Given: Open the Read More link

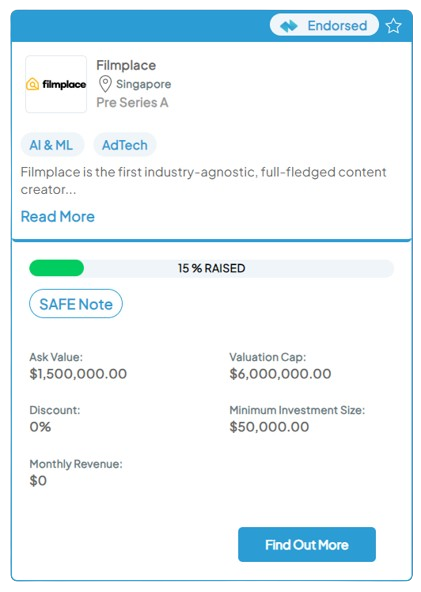Looking at the screenshot, I should [x=58, y=216].
